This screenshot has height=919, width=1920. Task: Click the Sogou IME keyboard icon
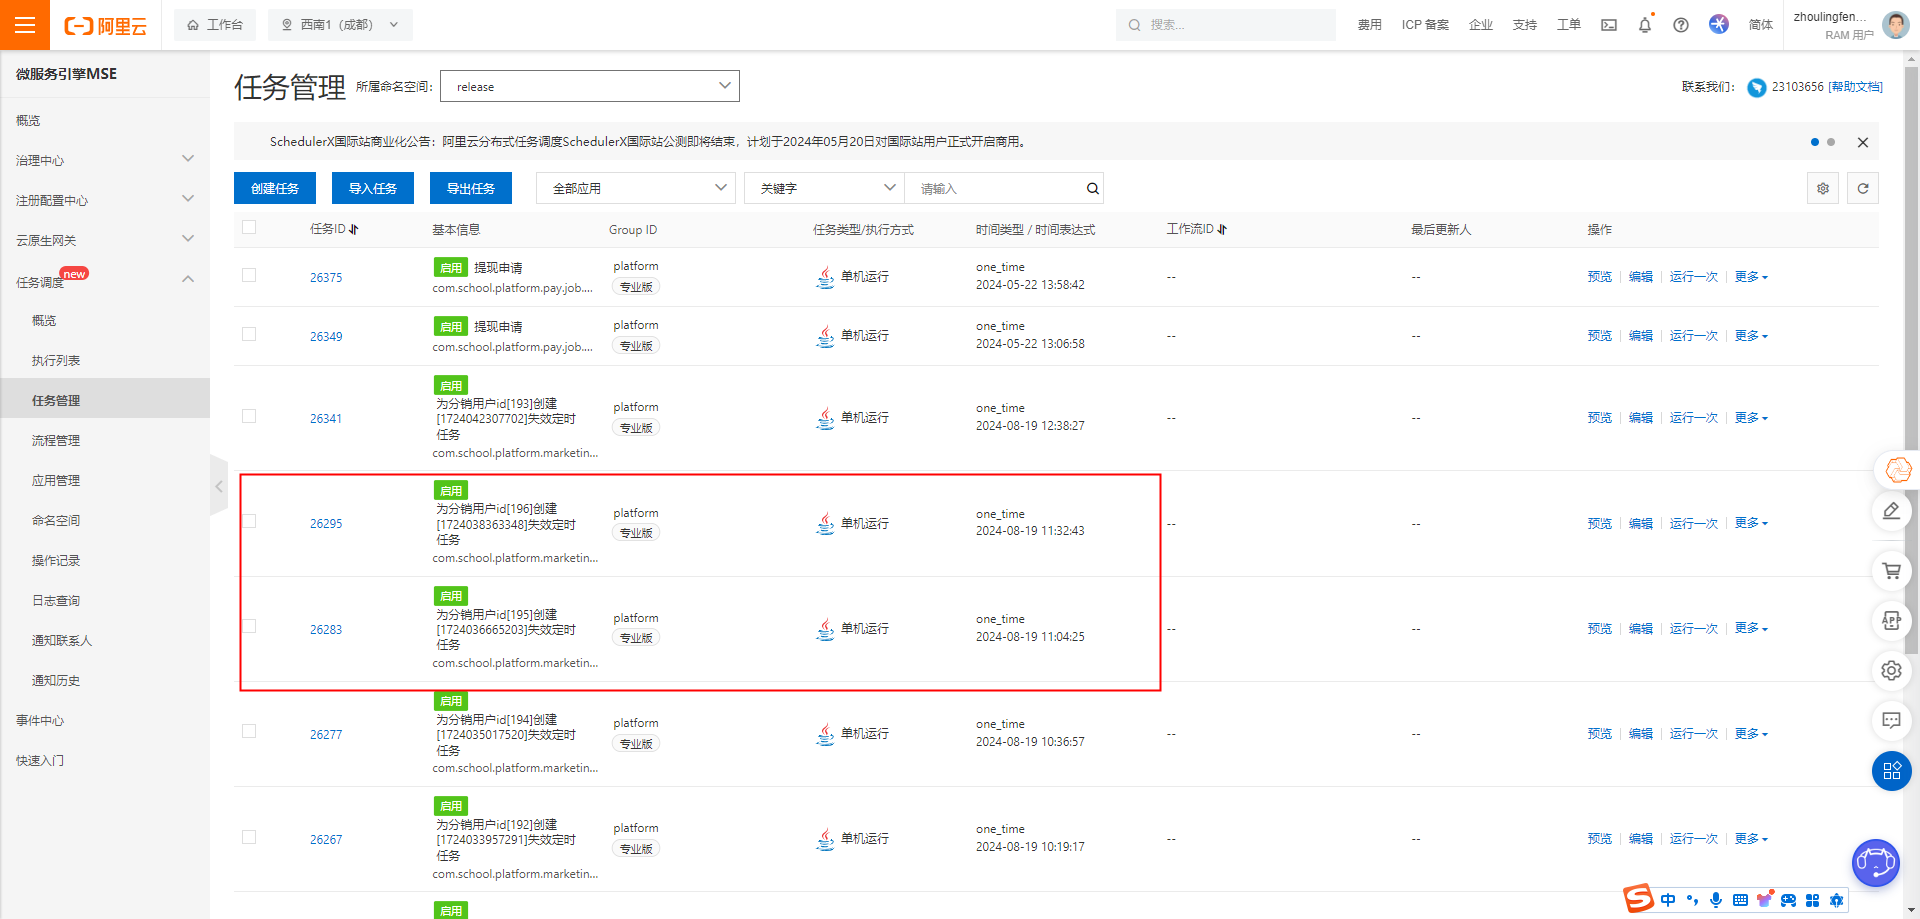1740,900
